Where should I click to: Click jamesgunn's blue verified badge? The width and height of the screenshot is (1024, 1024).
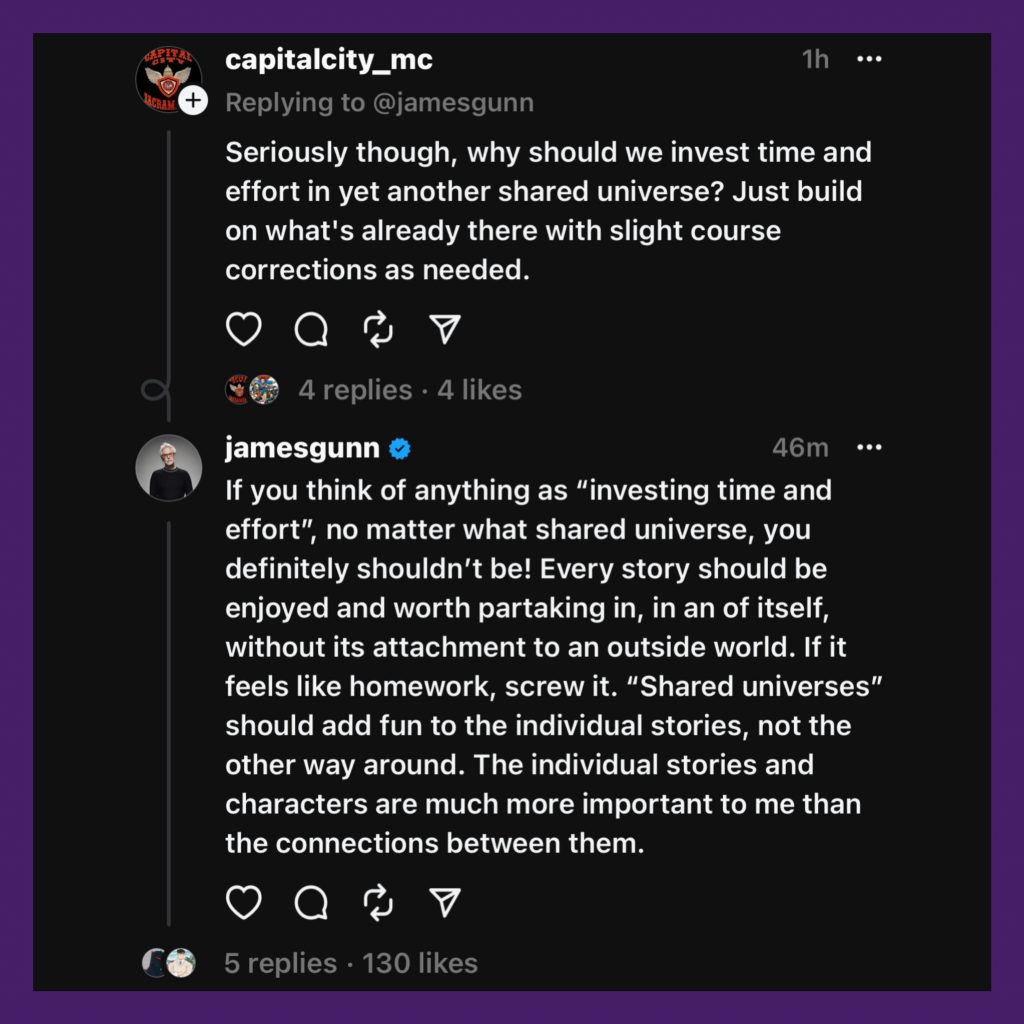point(400,449)
